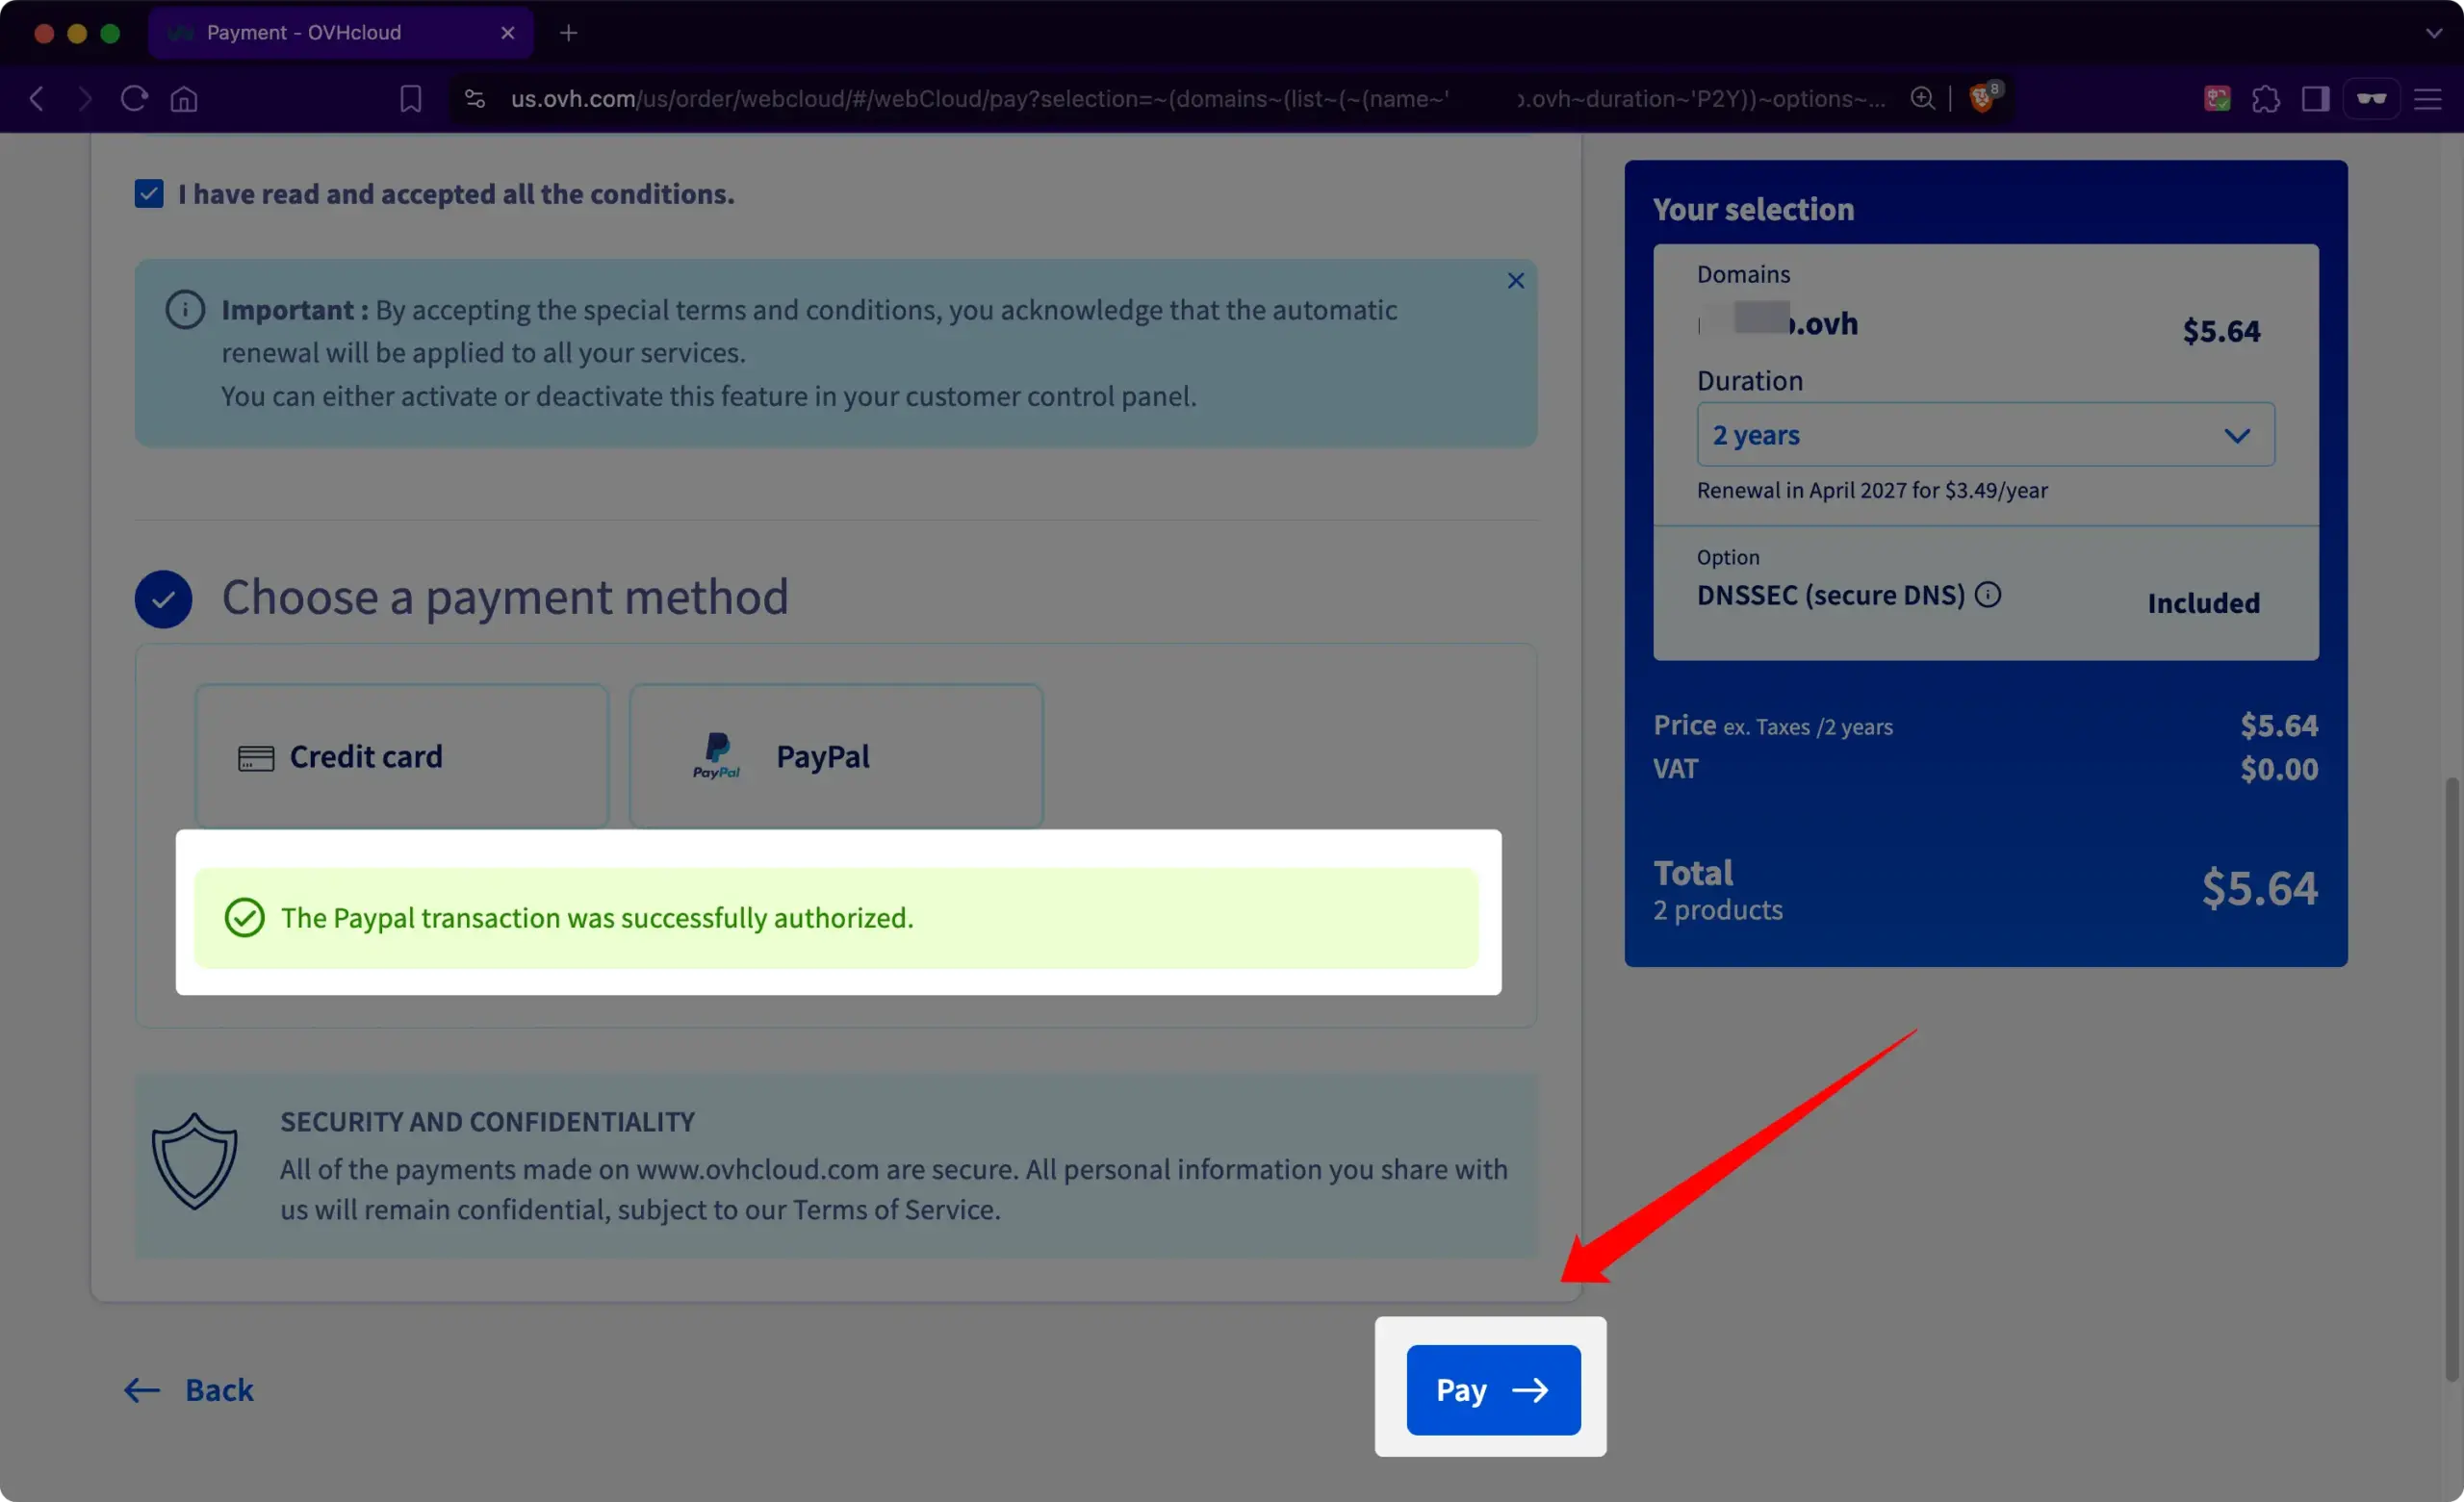Click the security shield icon
This screenshot has width=2464, height=1502.
[194, 1161]
